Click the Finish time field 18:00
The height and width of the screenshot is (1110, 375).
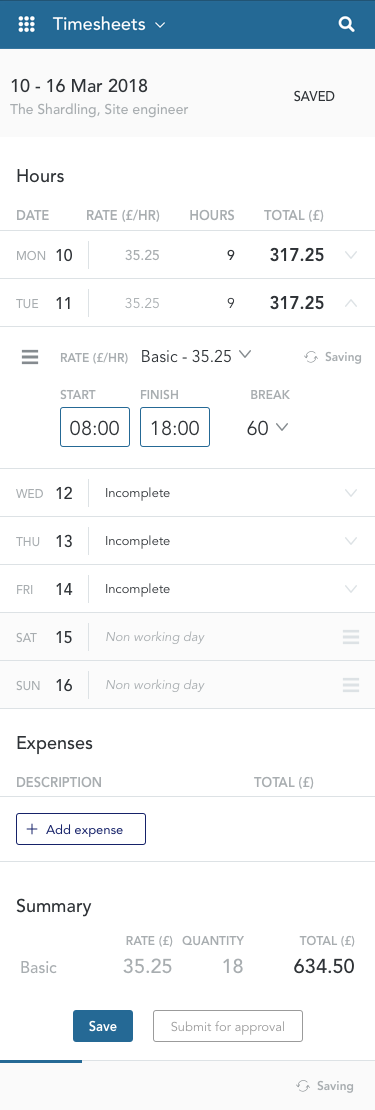[x=175, y=427]
